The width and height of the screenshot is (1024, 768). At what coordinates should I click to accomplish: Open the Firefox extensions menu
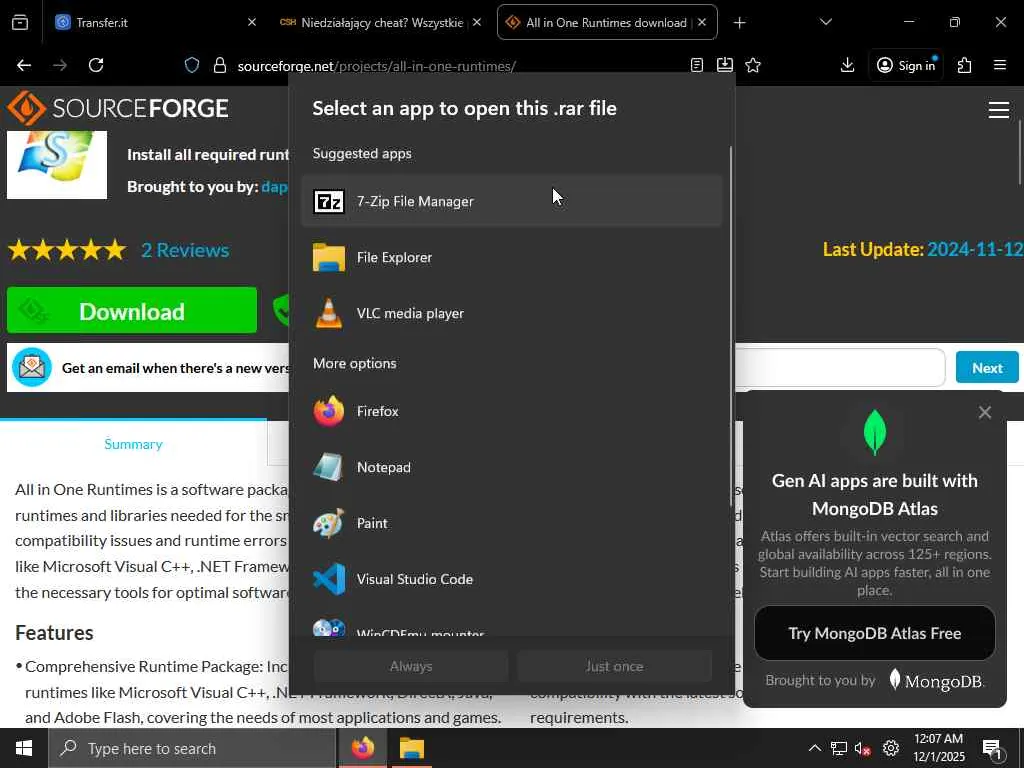[964, 65]
